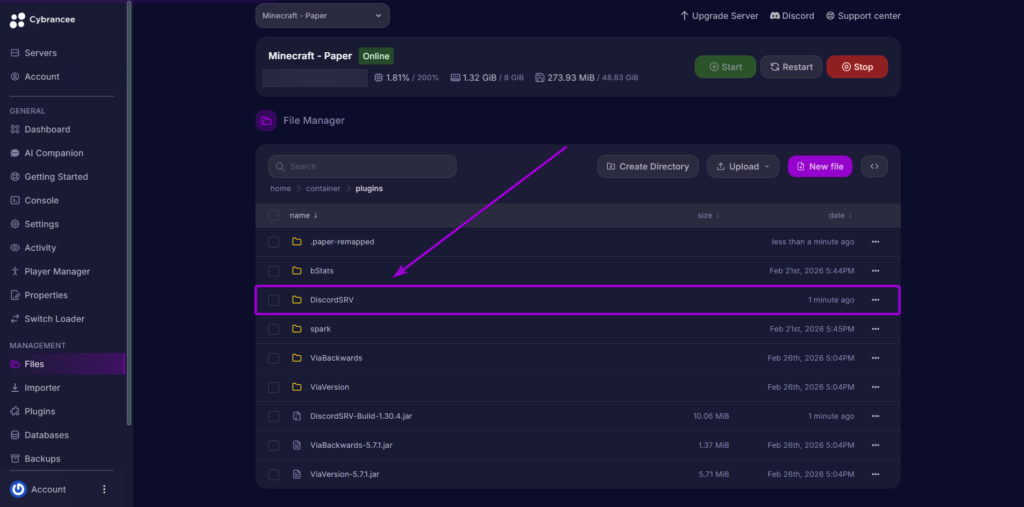The width and height of the screenshot is (1024, 507).
Task: Check the ViaVersion-5.7.1.jar checkbox
Action: [274, 474]
